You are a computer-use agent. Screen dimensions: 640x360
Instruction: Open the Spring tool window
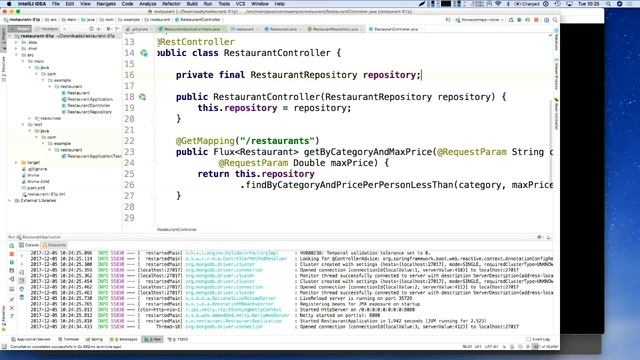coord(94,340)
